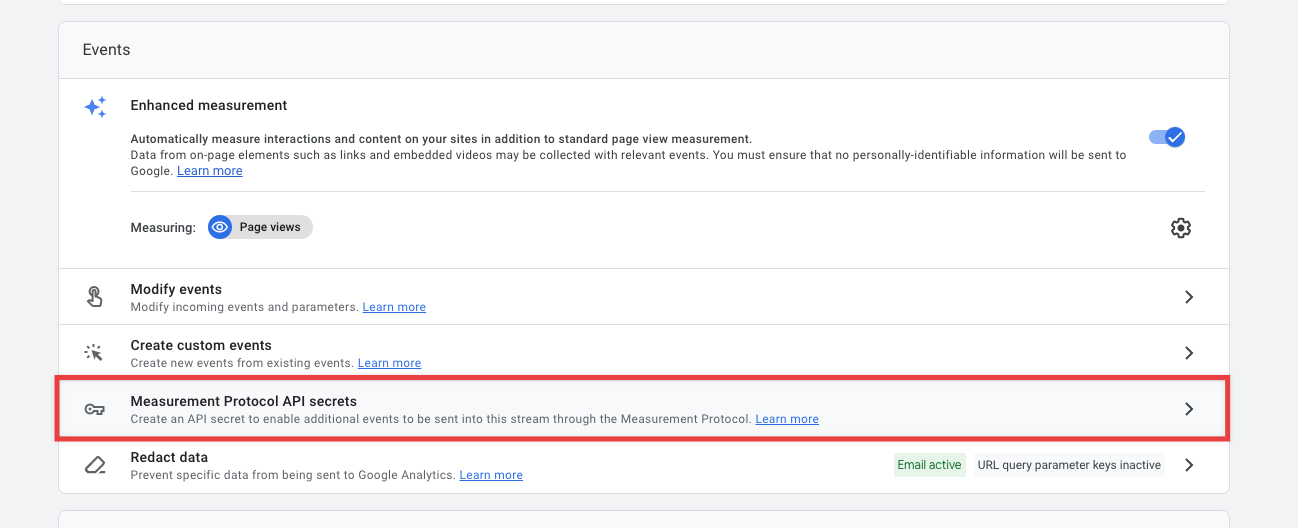This screenshot has height=528, width=1298.
Task: Open Learn more for Measurement Protocol
Action: click(787, 419)
